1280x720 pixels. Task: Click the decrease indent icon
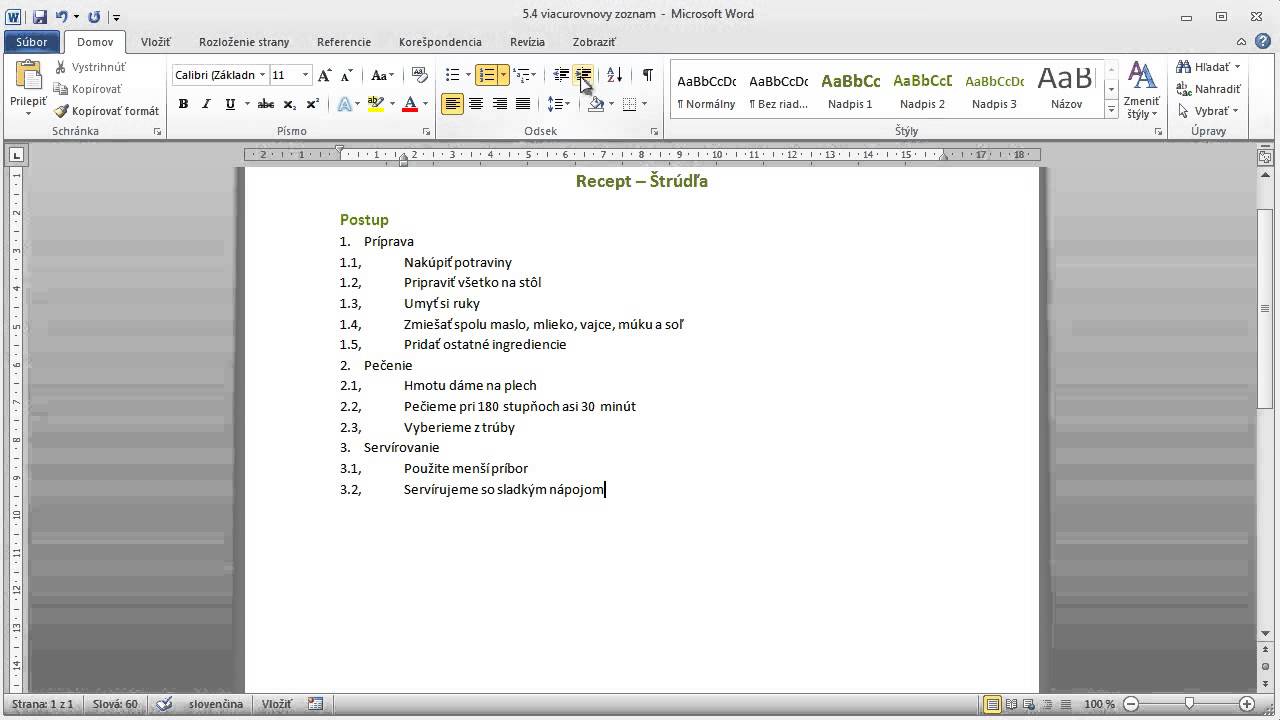(x=561, y=75)
